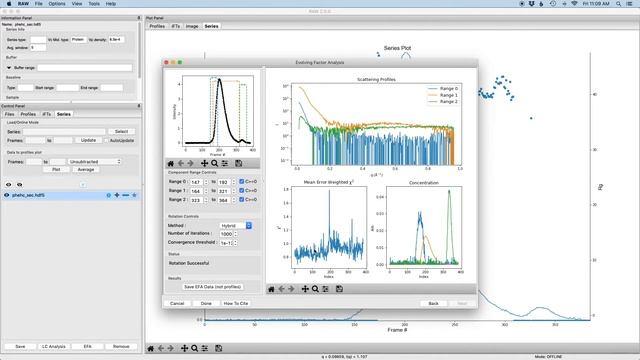Click Cancel in EFA dialog
The image size is (640, 360).
coord(177,303)
